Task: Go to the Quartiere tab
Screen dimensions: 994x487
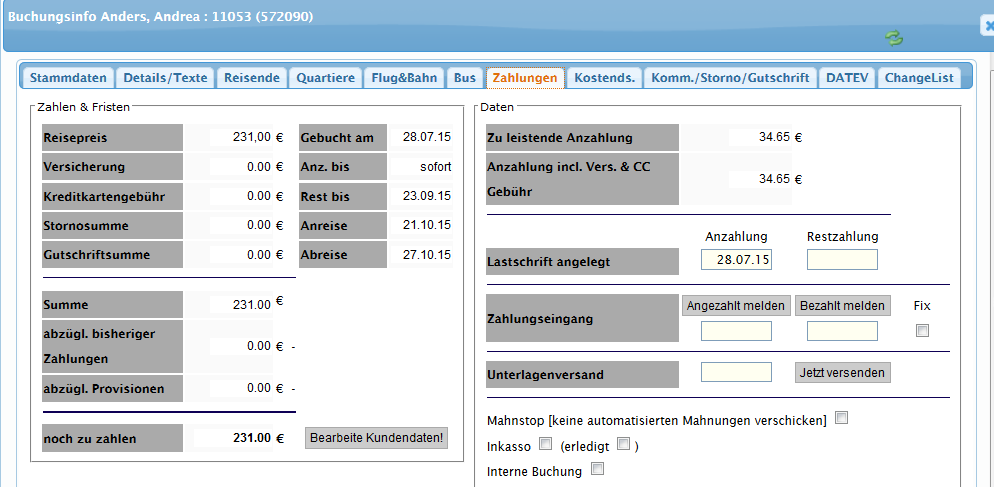Action: 326,77
